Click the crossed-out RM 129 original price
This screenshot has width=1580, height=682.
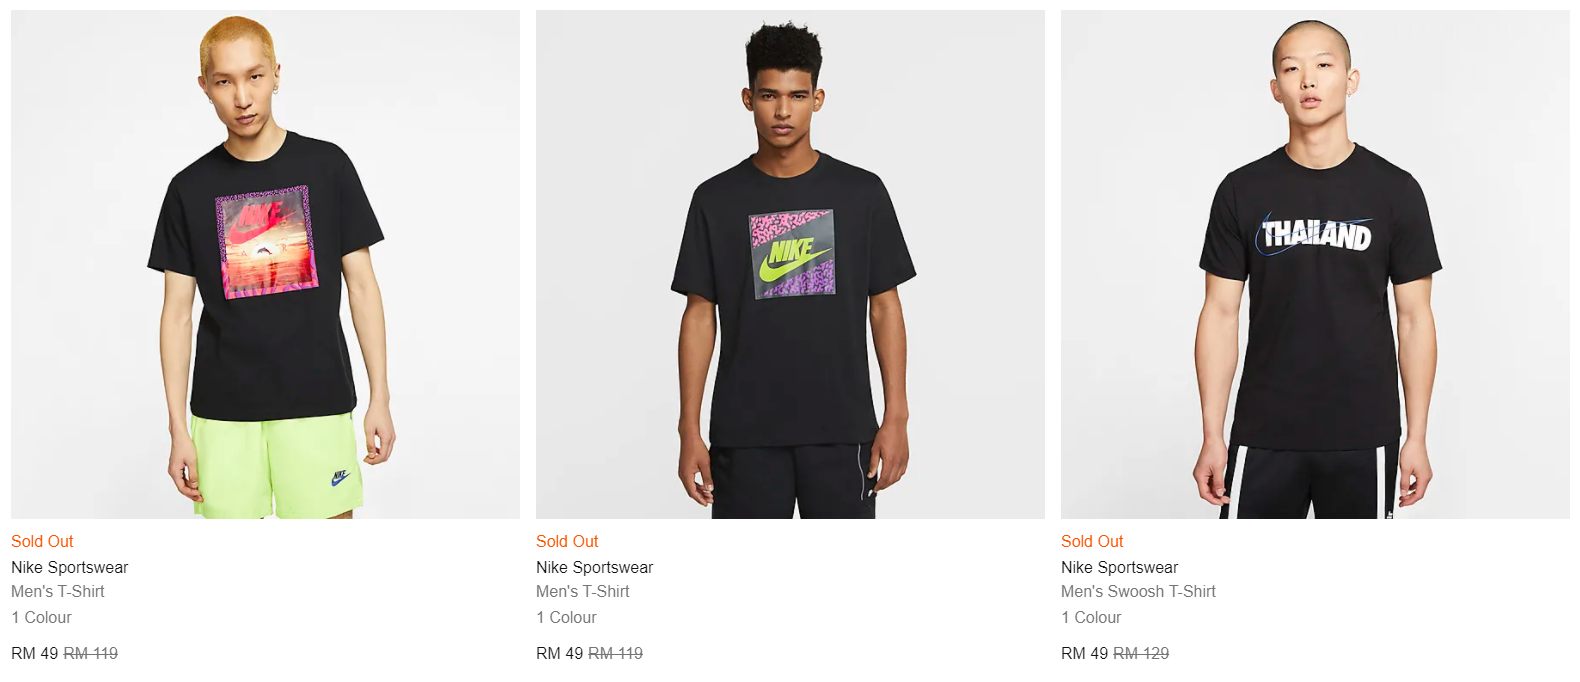click(x=1141, y=653)
